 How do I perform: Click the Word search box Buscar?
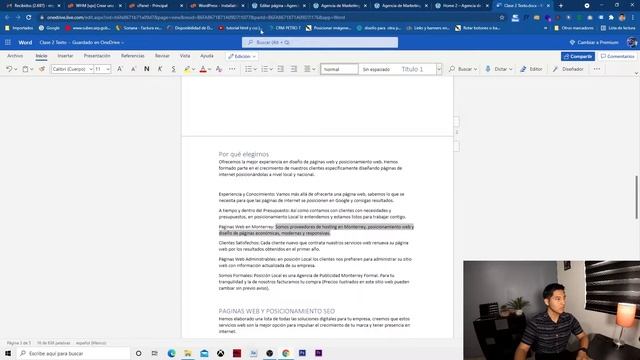click(x=320, y=42)
